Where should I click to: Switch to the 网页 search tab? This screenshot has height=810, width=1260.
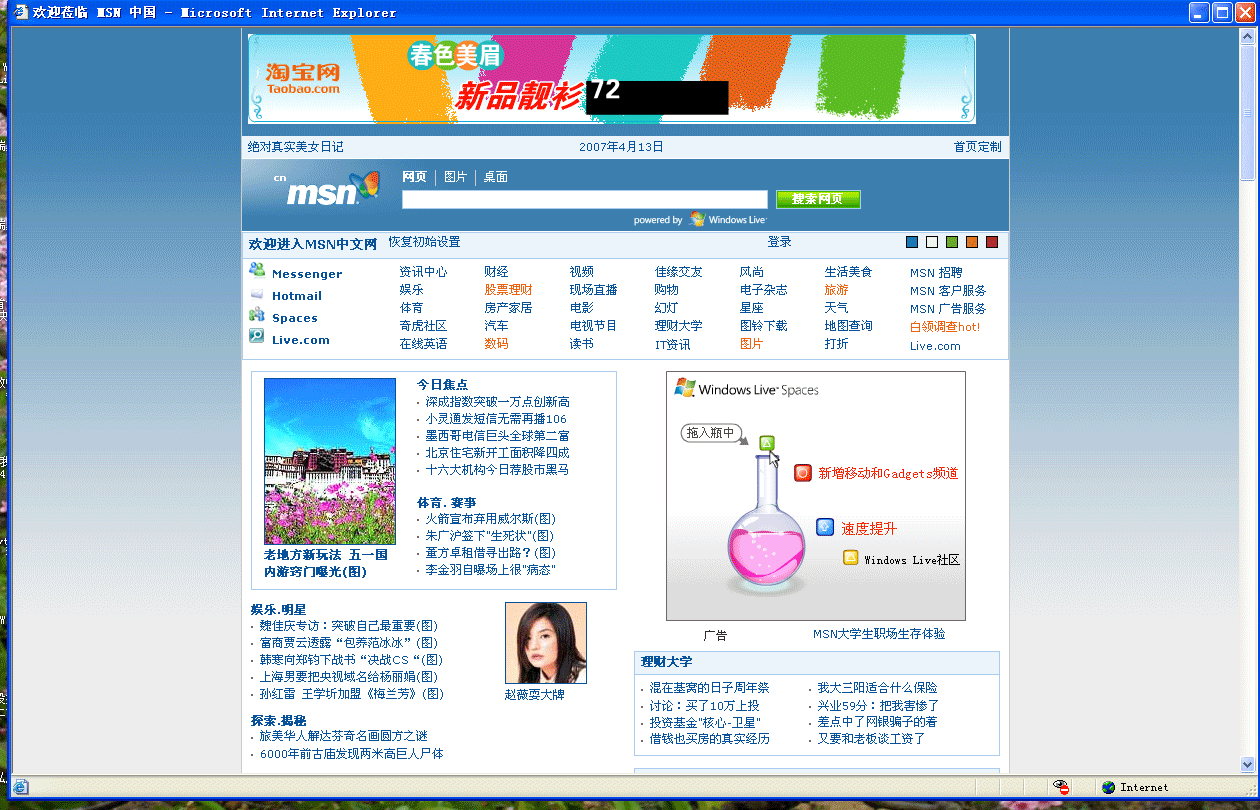pyautogui.click(x=414, y=177)
